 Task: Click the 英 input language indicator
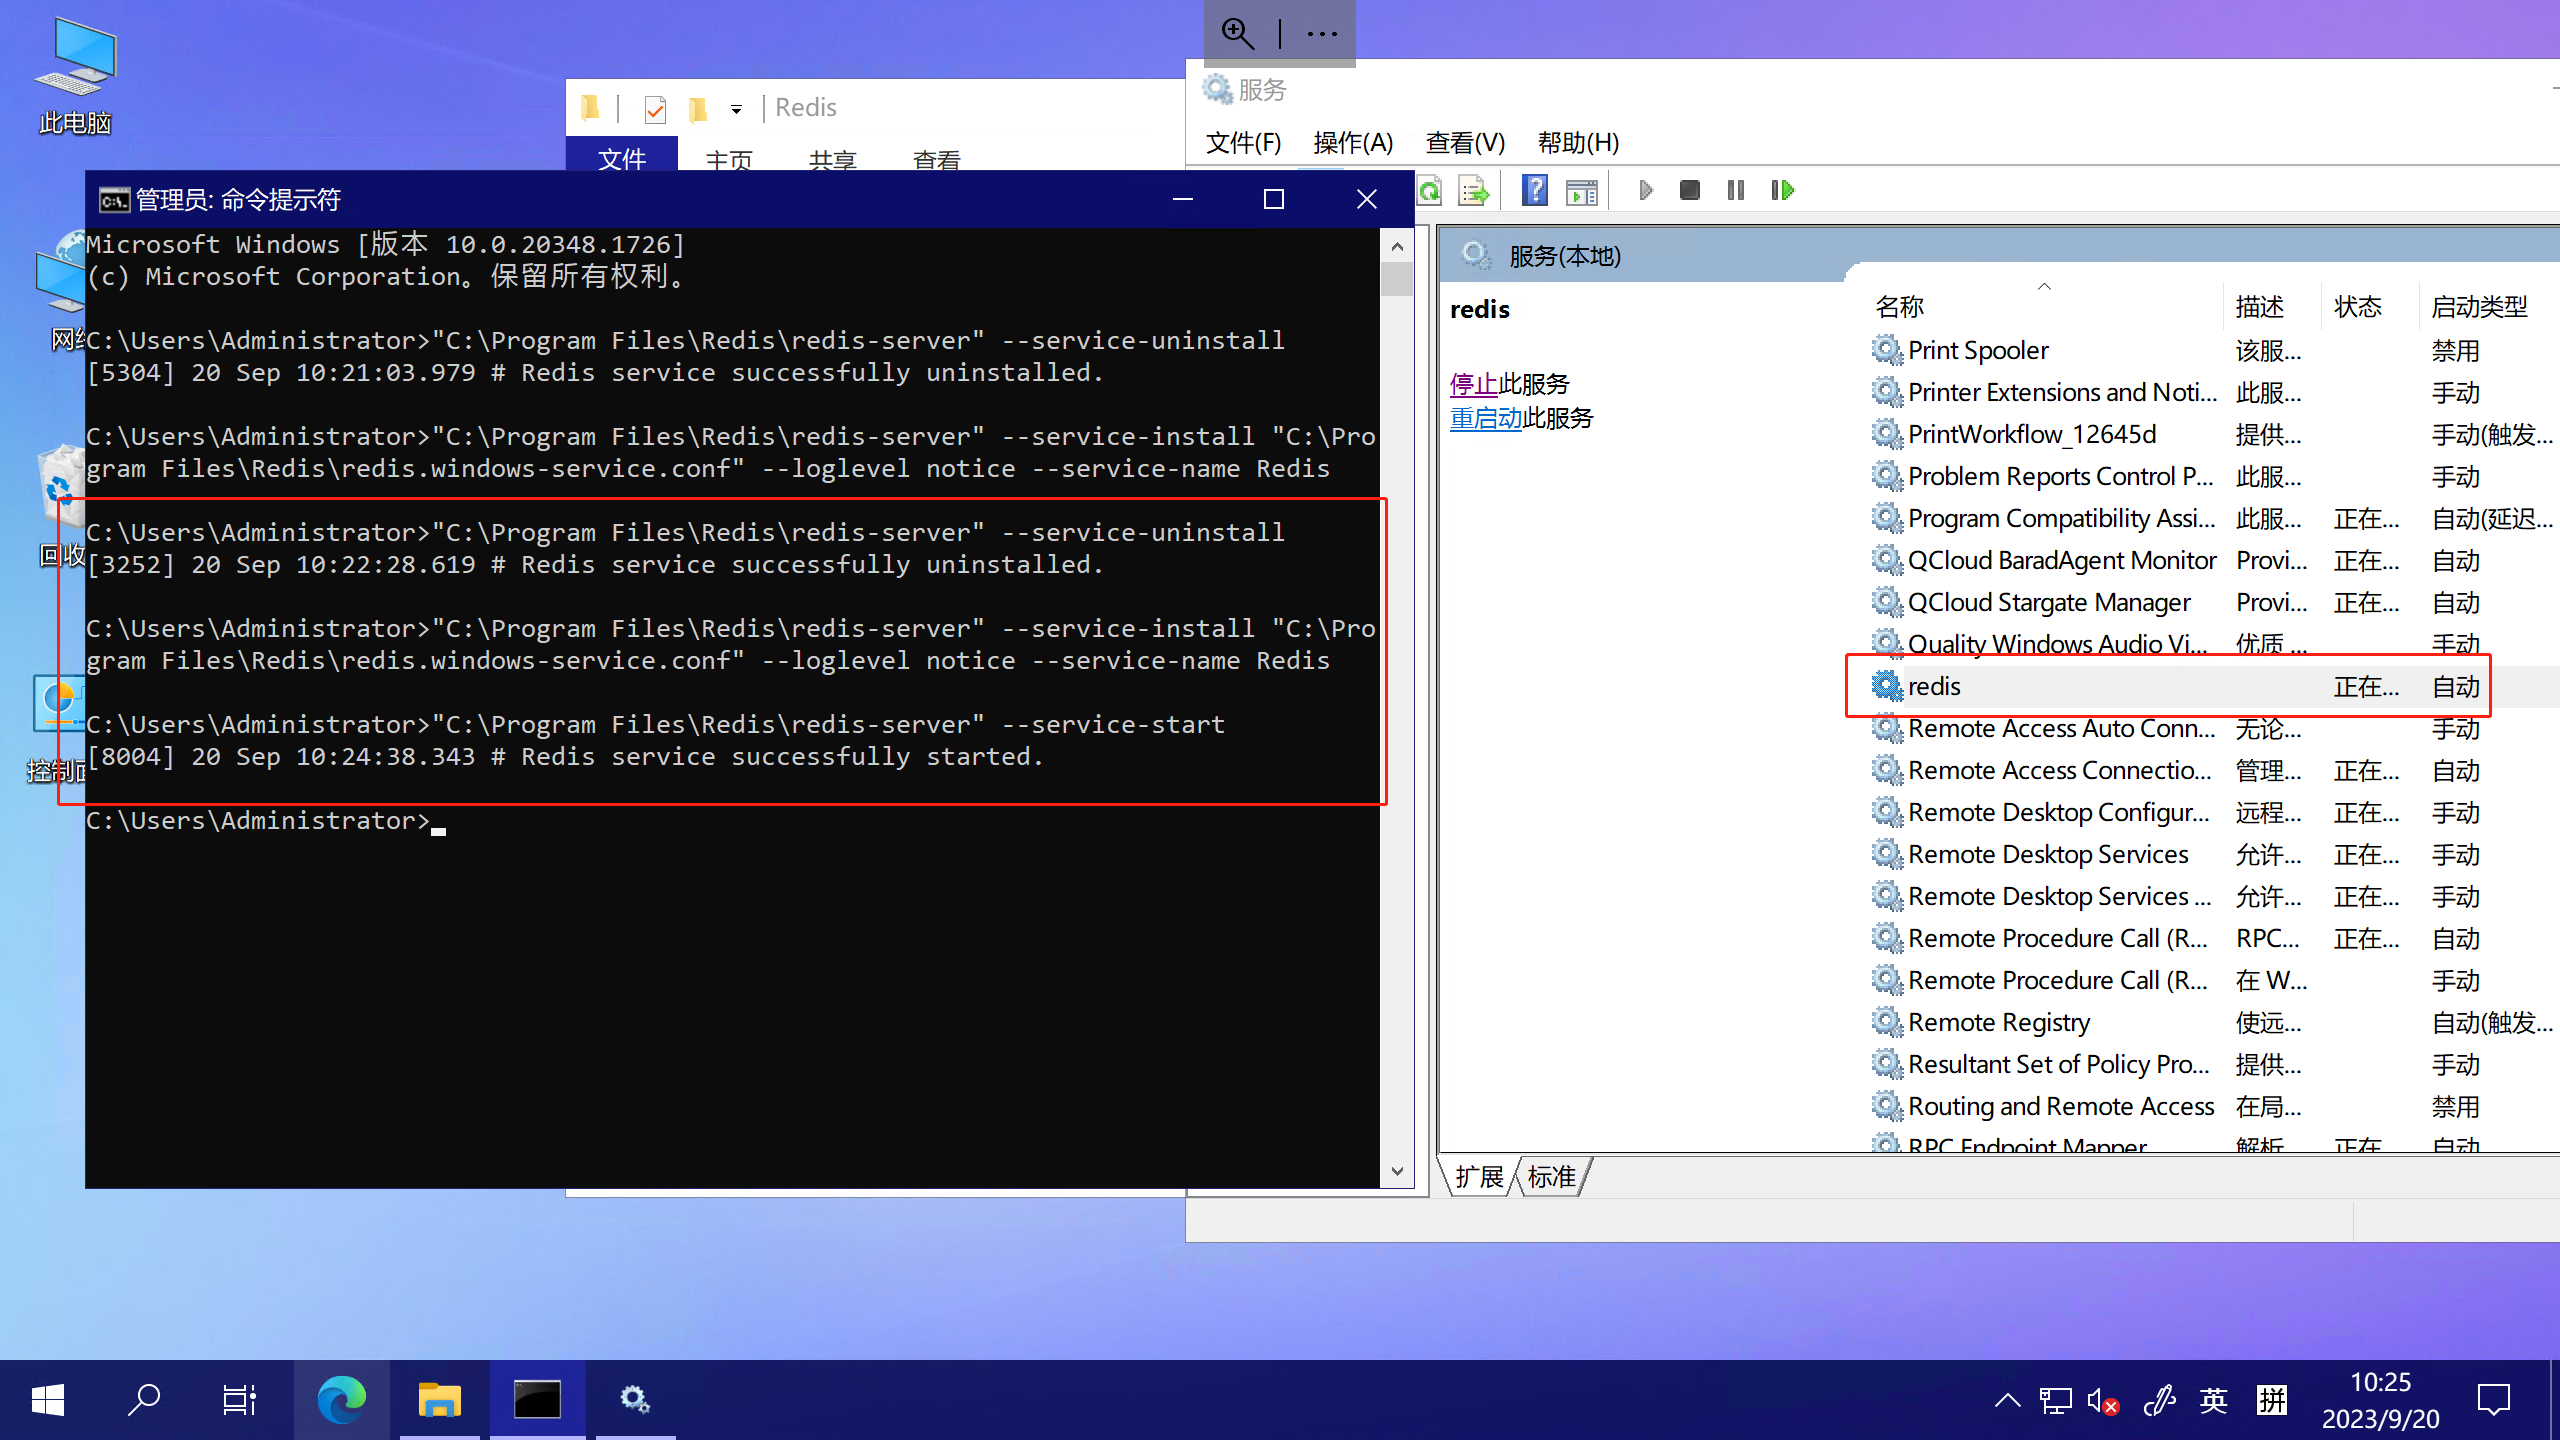(x=2213, y=1400)
